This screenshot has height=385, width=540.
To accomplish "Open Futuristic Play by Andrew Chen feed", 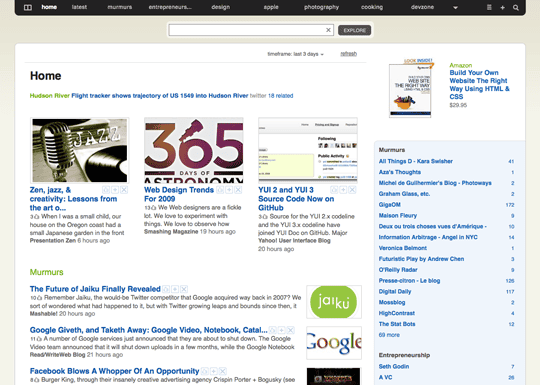I will 421,259.
